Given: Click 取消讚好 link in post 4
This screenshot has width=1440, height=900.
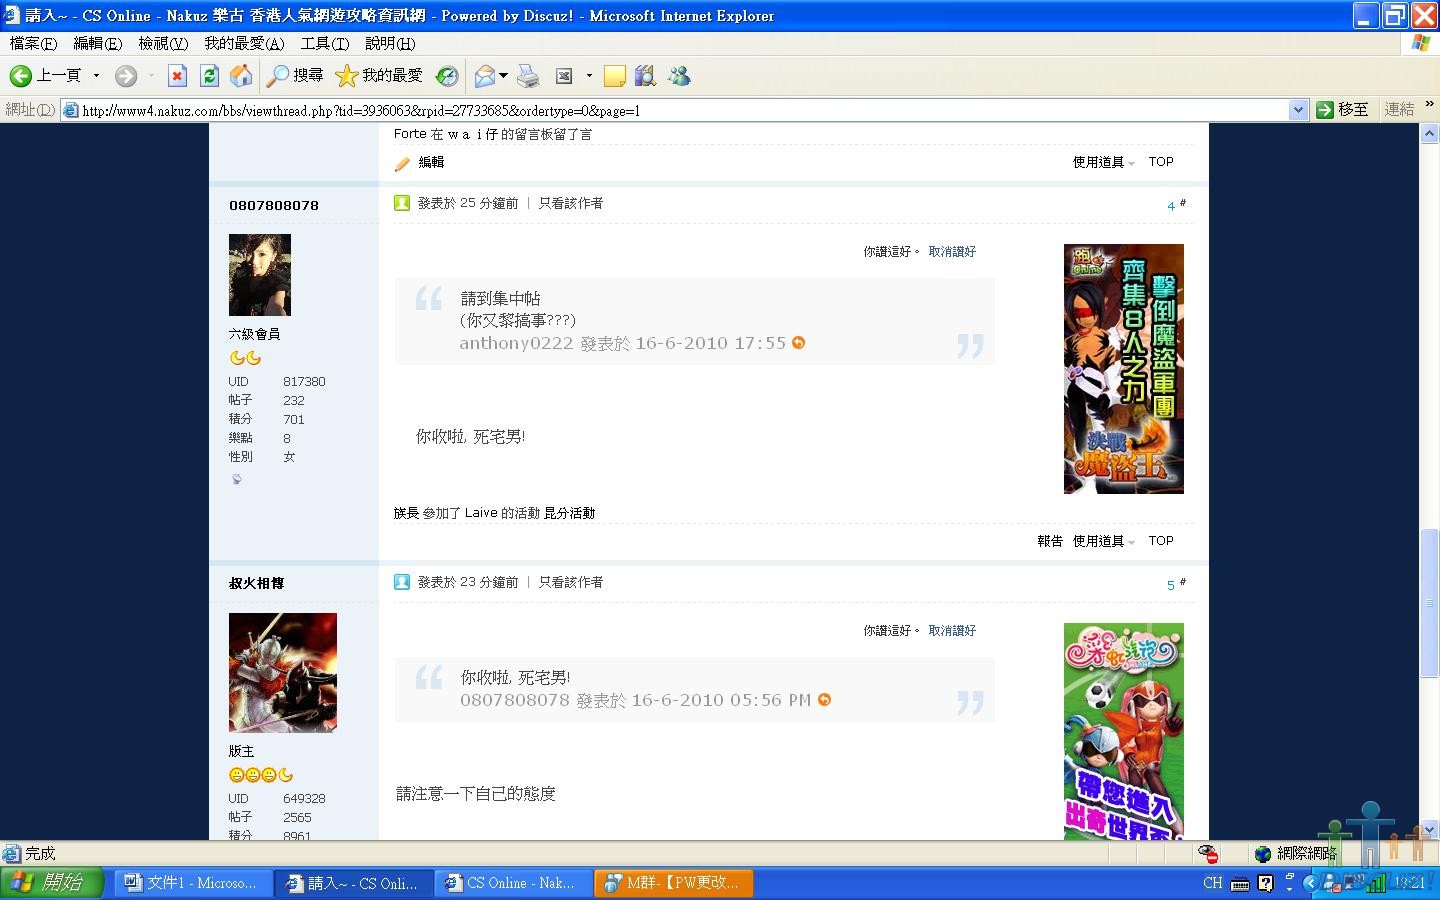Looking at the screenshot, I should click(951, 252).
